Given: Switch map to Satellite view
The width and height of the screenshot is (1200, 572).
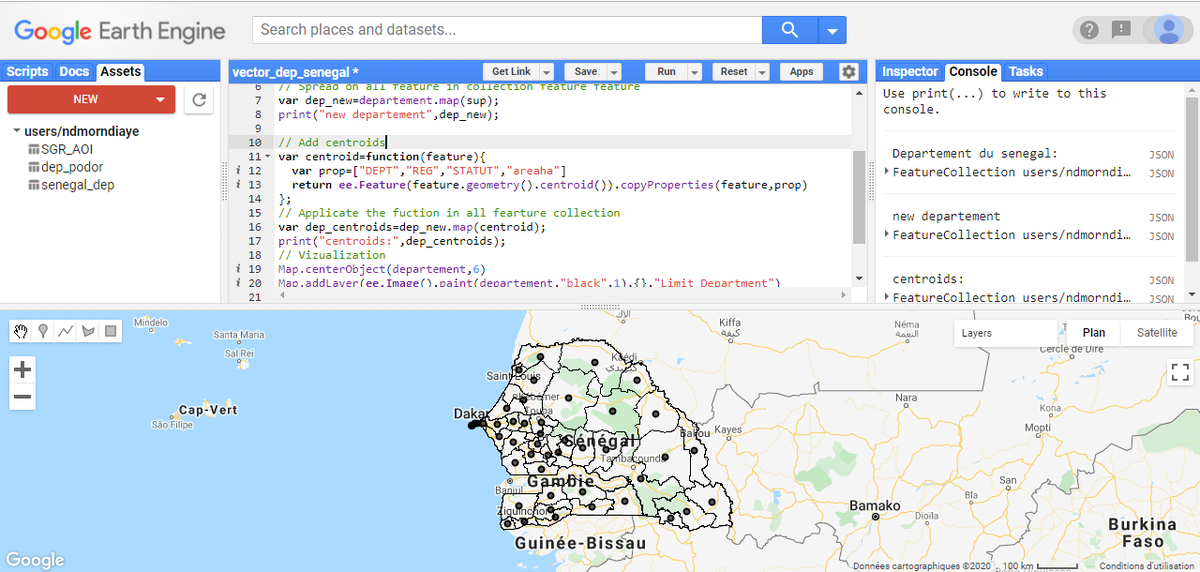Looking at the screenshot, I should coord(1157,333).
